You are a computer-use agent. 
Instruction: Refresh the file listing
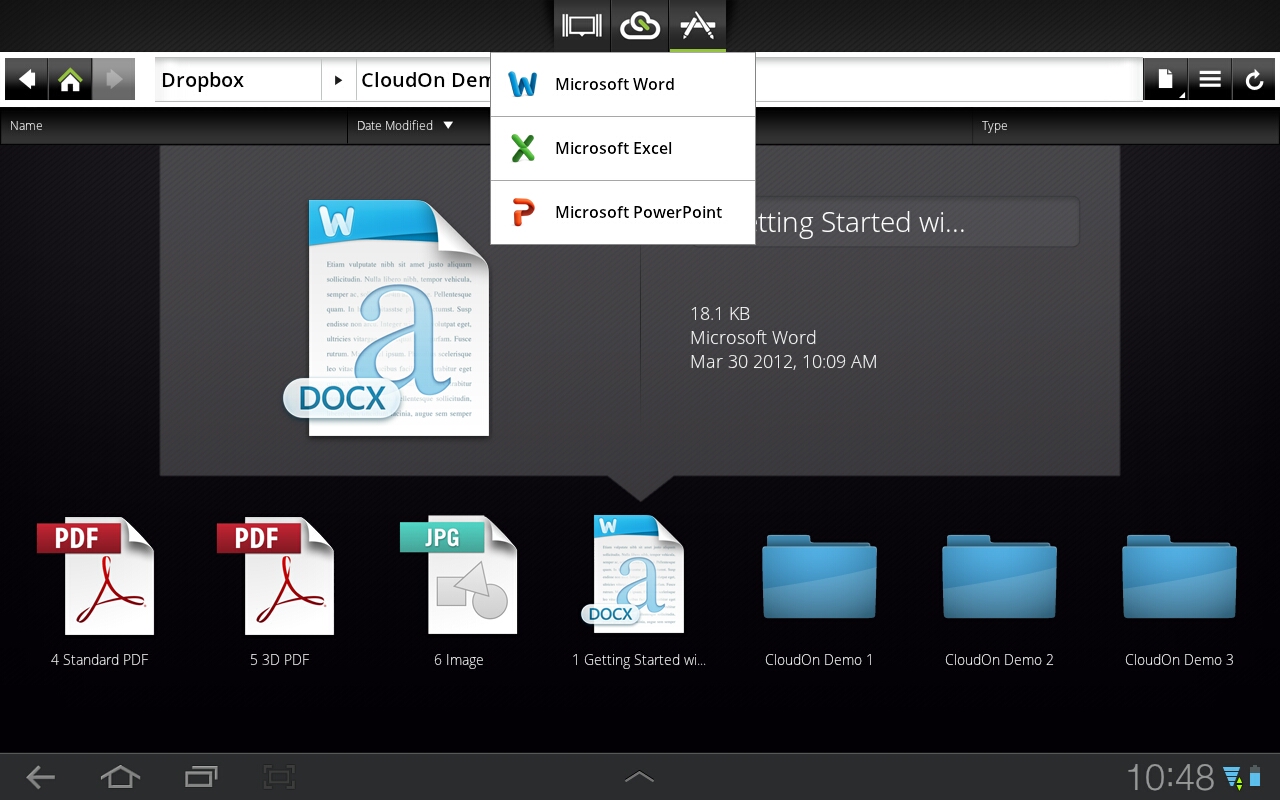coord(1254,80)
